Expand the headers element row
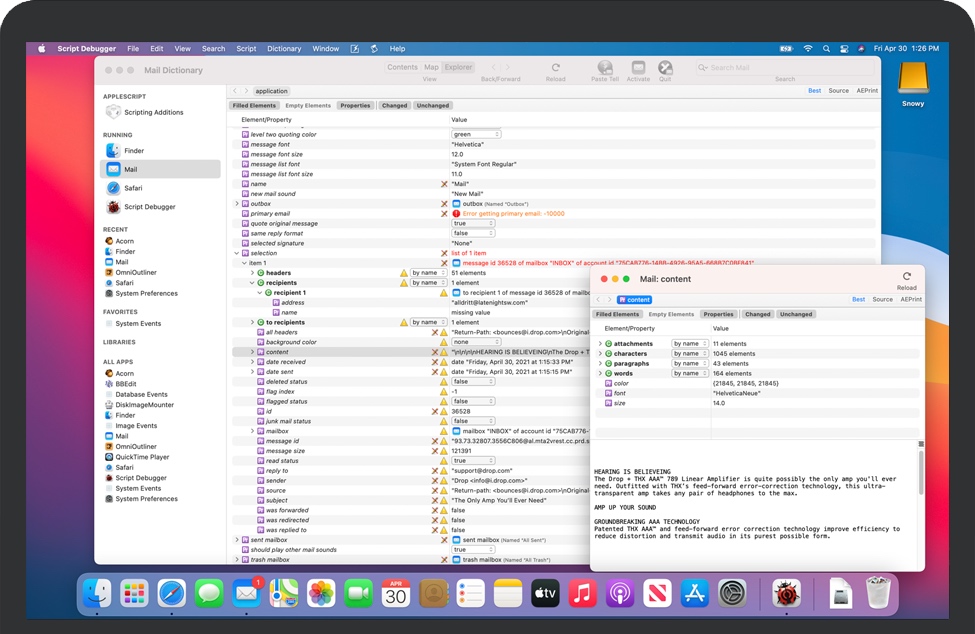This screenshot has width=975, height=634. pos(252,272)
